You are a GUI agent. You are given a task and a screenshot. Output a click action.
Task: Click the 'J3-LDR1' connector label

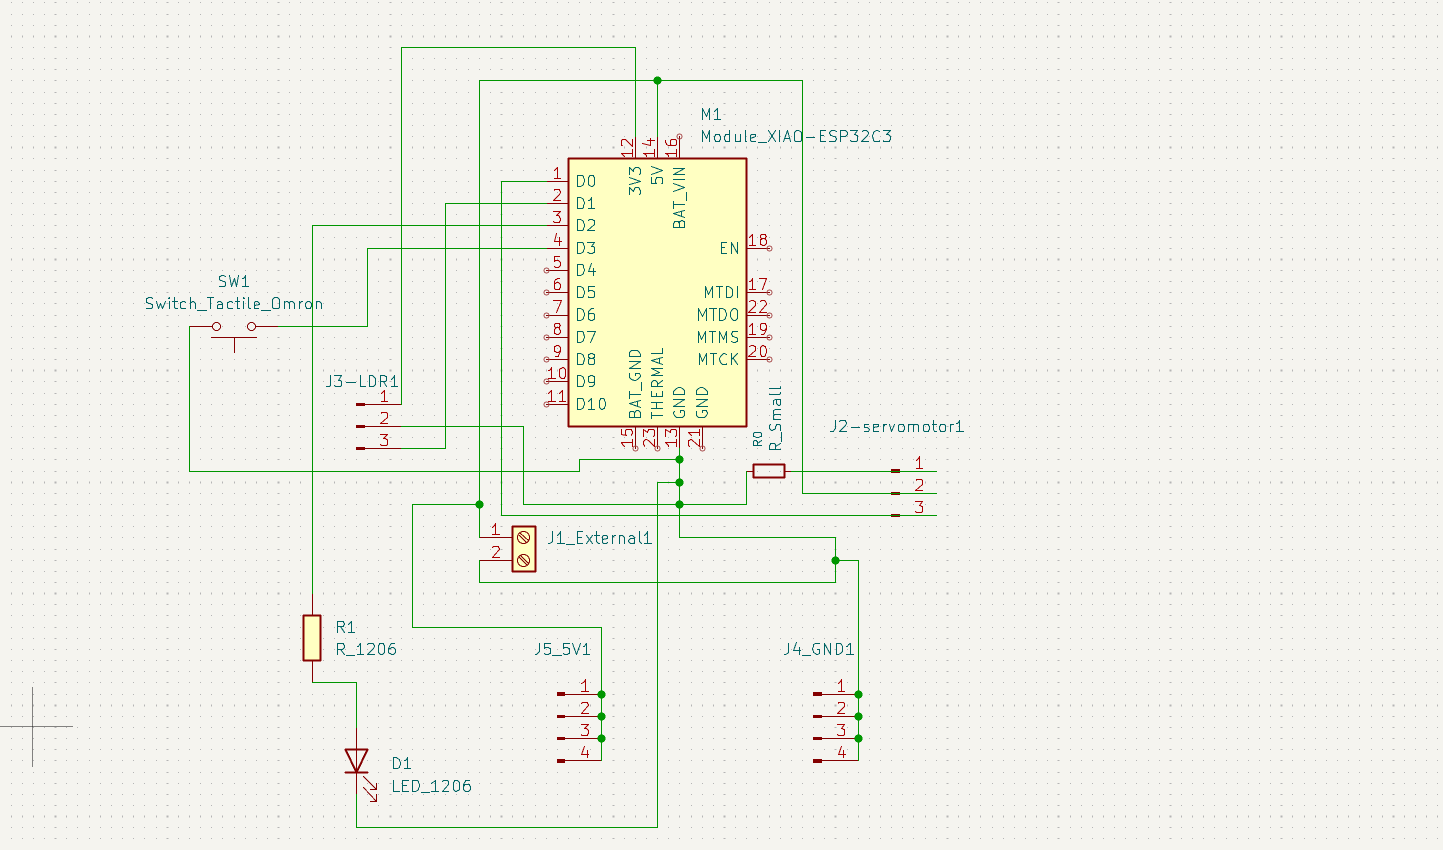362,382
